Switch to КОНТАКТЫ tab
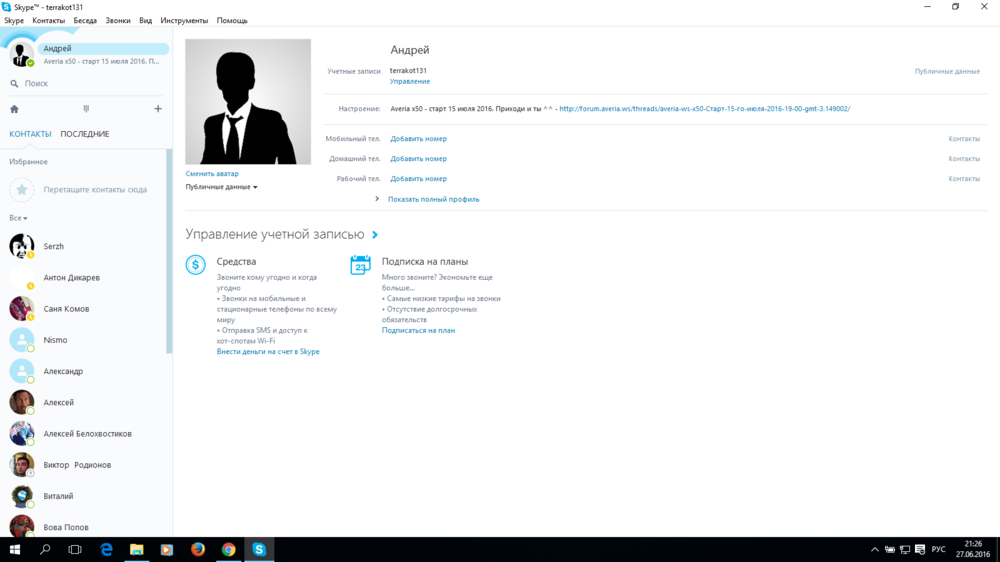The height and width of the screenshot is (562, 1000). [30, 134]
